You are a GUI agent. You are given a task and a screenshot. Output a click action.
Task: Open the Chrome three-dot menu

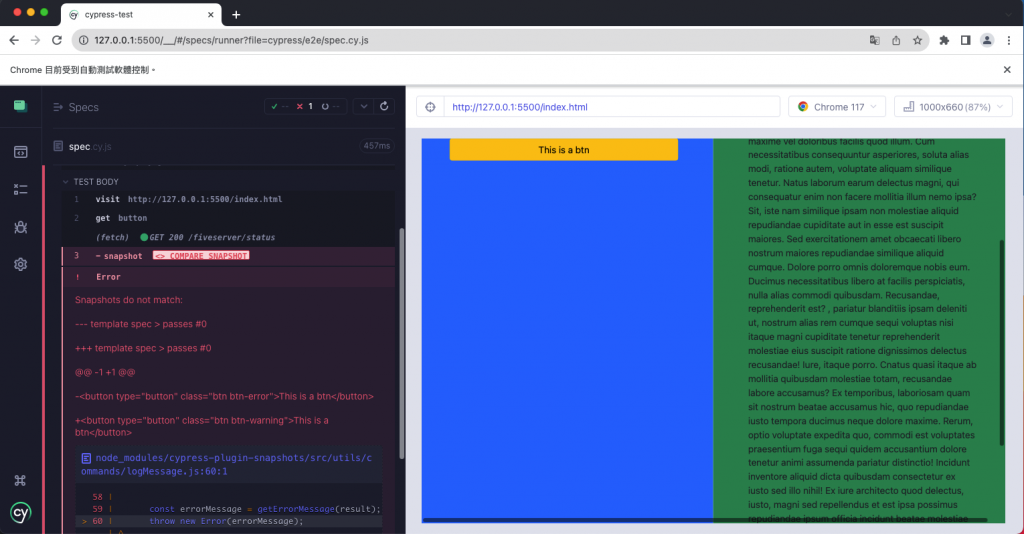pos(1008,40)
